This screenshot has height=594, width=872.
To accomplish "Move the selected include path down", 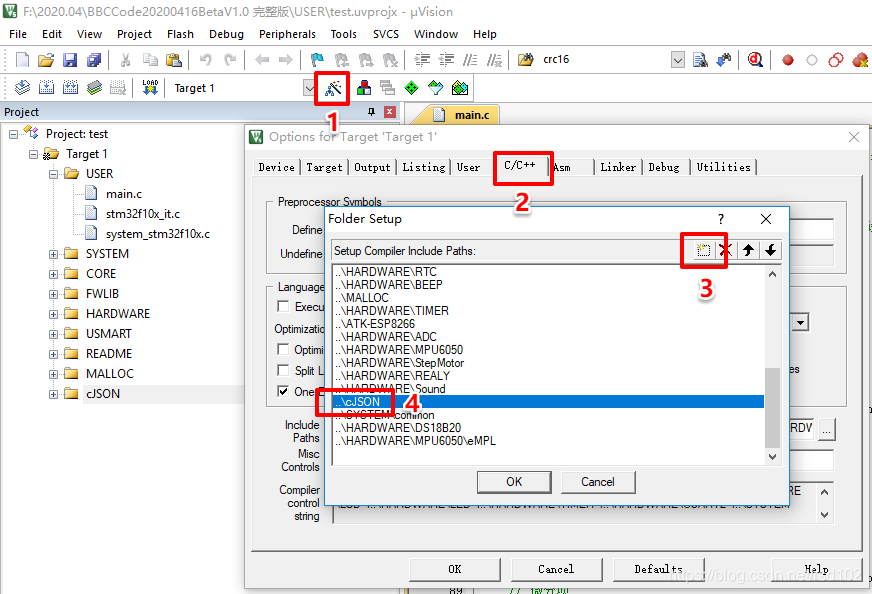I will point(770,250).
